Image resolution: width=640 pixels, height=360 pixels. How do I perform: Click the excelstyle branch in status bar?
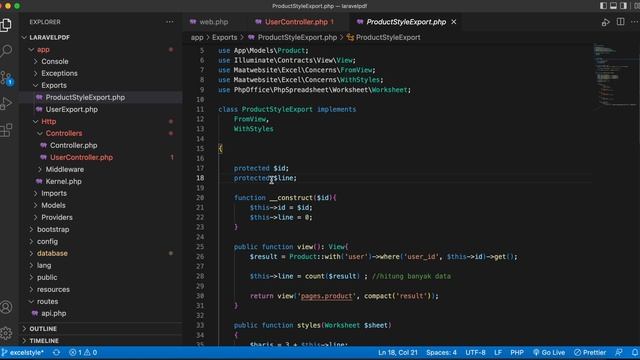click(23, 353)
